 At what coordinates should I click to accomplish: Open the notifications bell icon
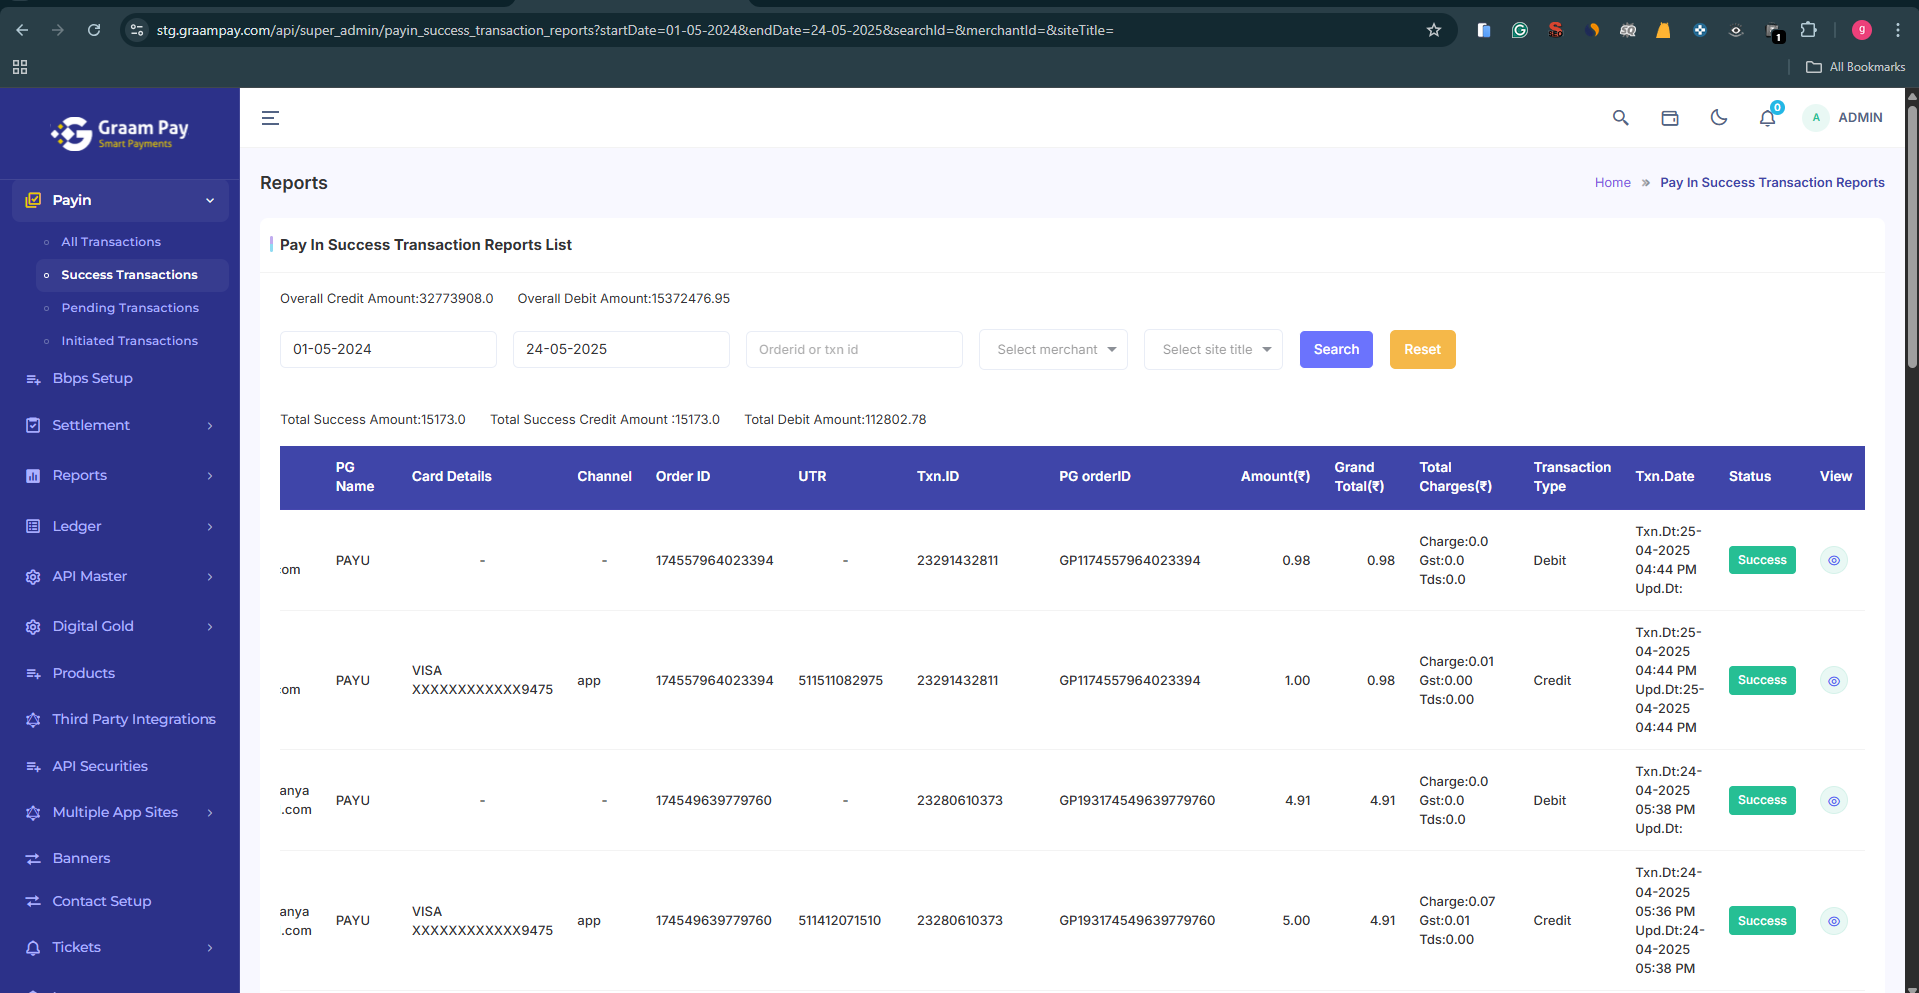point(1767,118)
